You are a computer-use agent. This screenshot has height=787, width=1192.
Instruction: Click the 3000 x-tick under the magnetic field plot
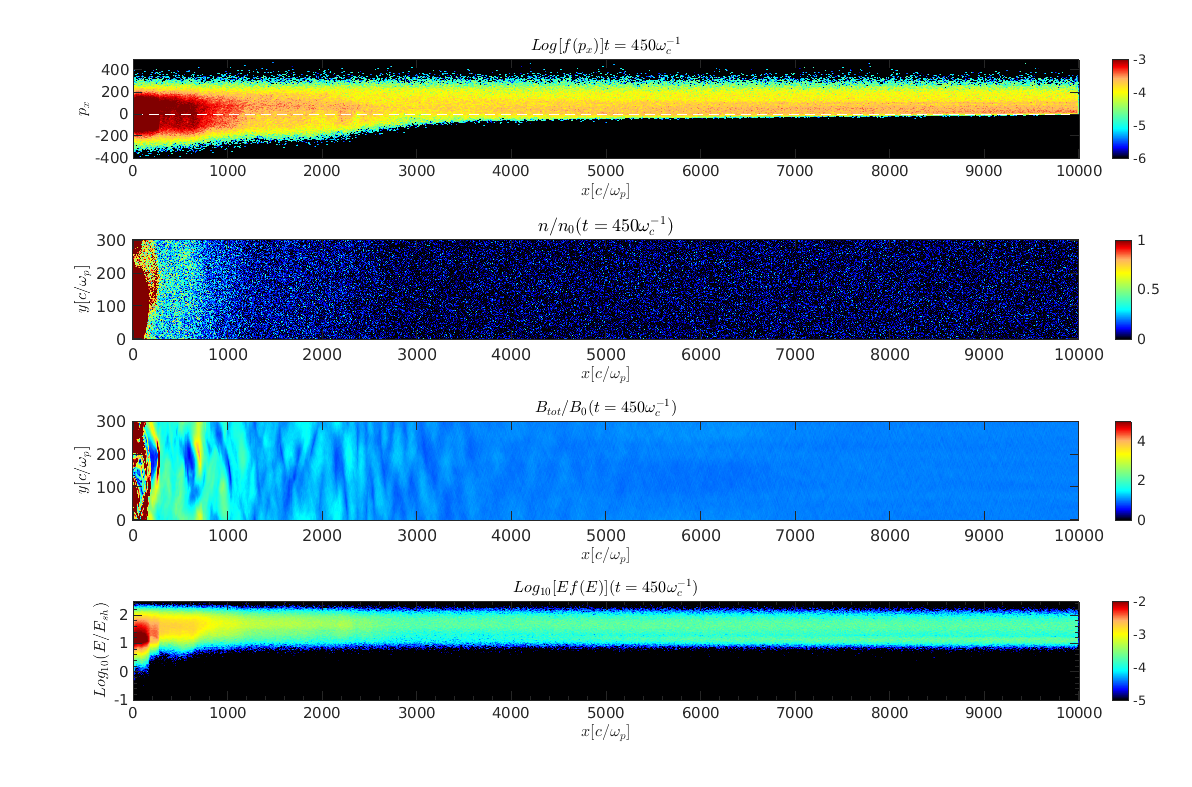coord(417,535)
